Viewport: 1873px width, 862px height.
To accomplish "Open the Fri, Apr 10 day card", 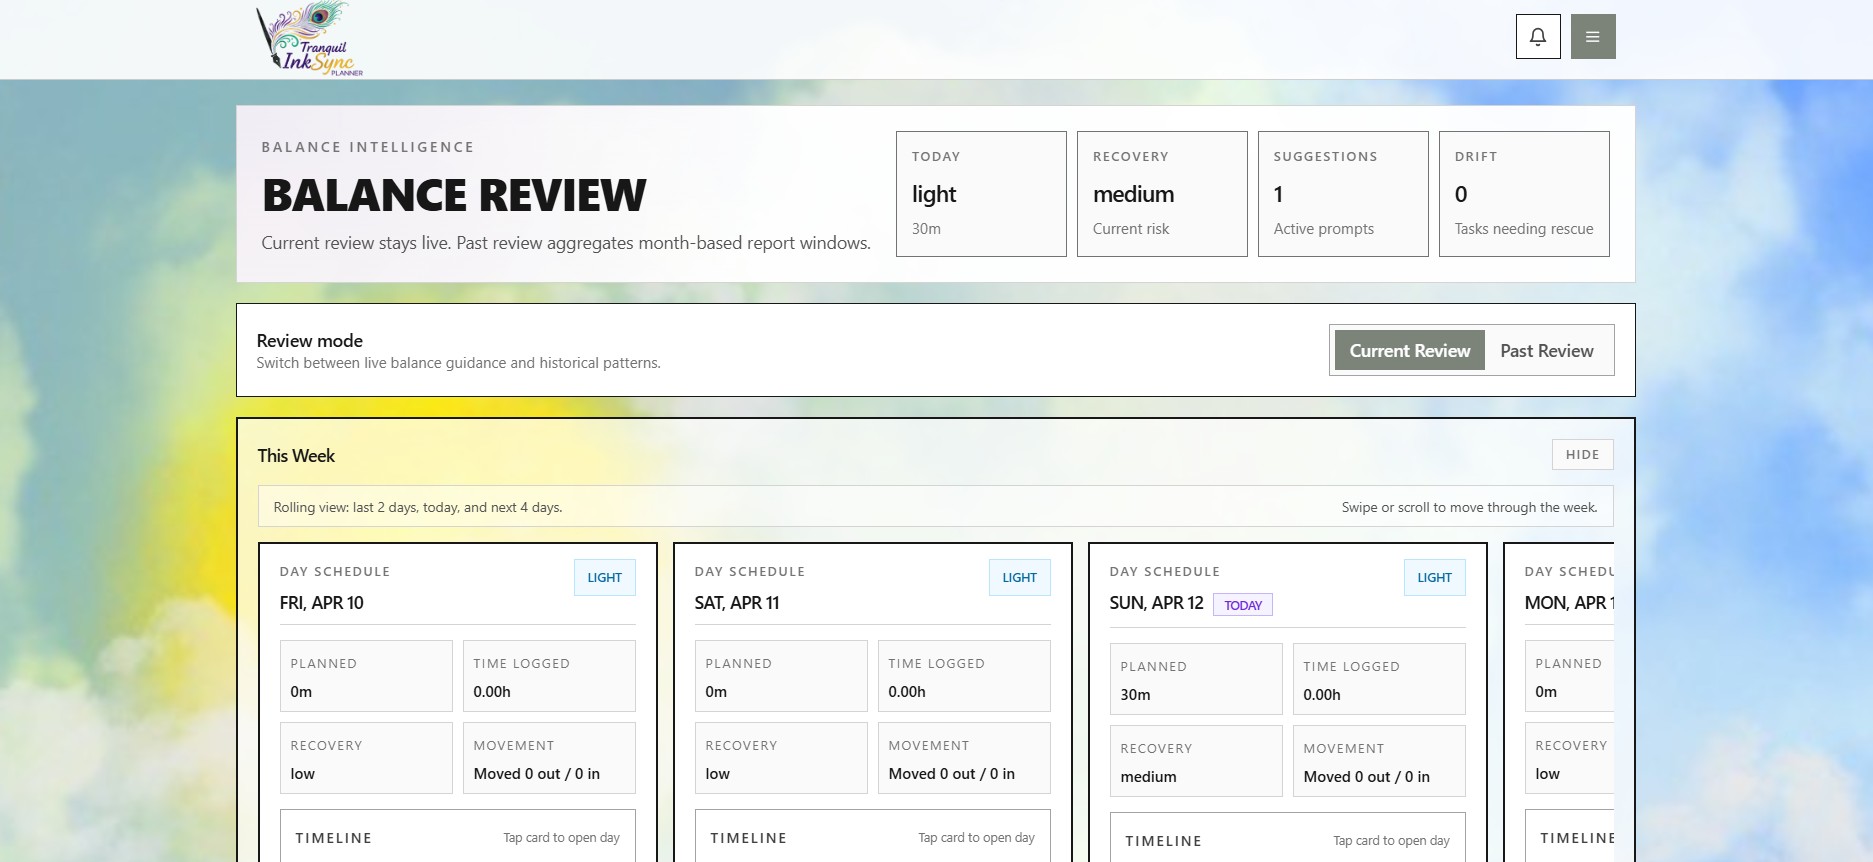I will click(x=458, y=702).
